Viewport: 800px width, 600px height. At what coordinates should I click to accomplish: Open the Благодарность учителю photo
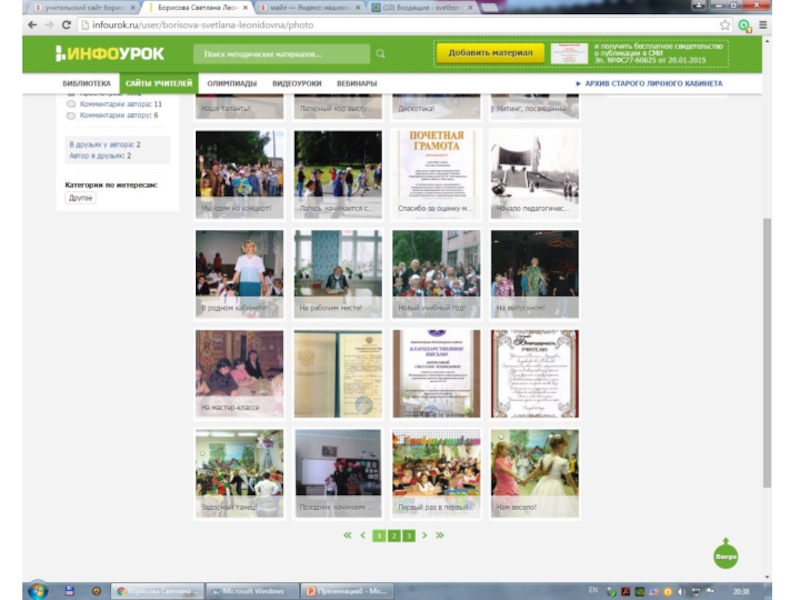535,373
